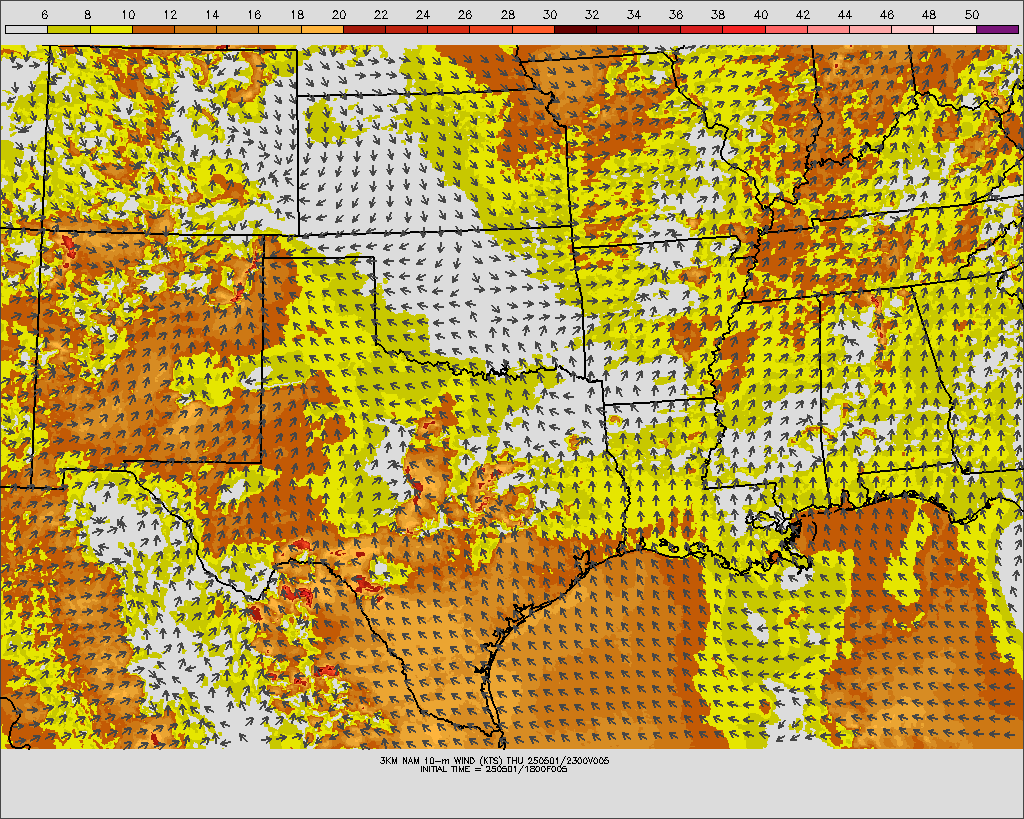Screen dimensions: 1024x819
Task: Click the legend label "32"
Action: coord(592,15)
